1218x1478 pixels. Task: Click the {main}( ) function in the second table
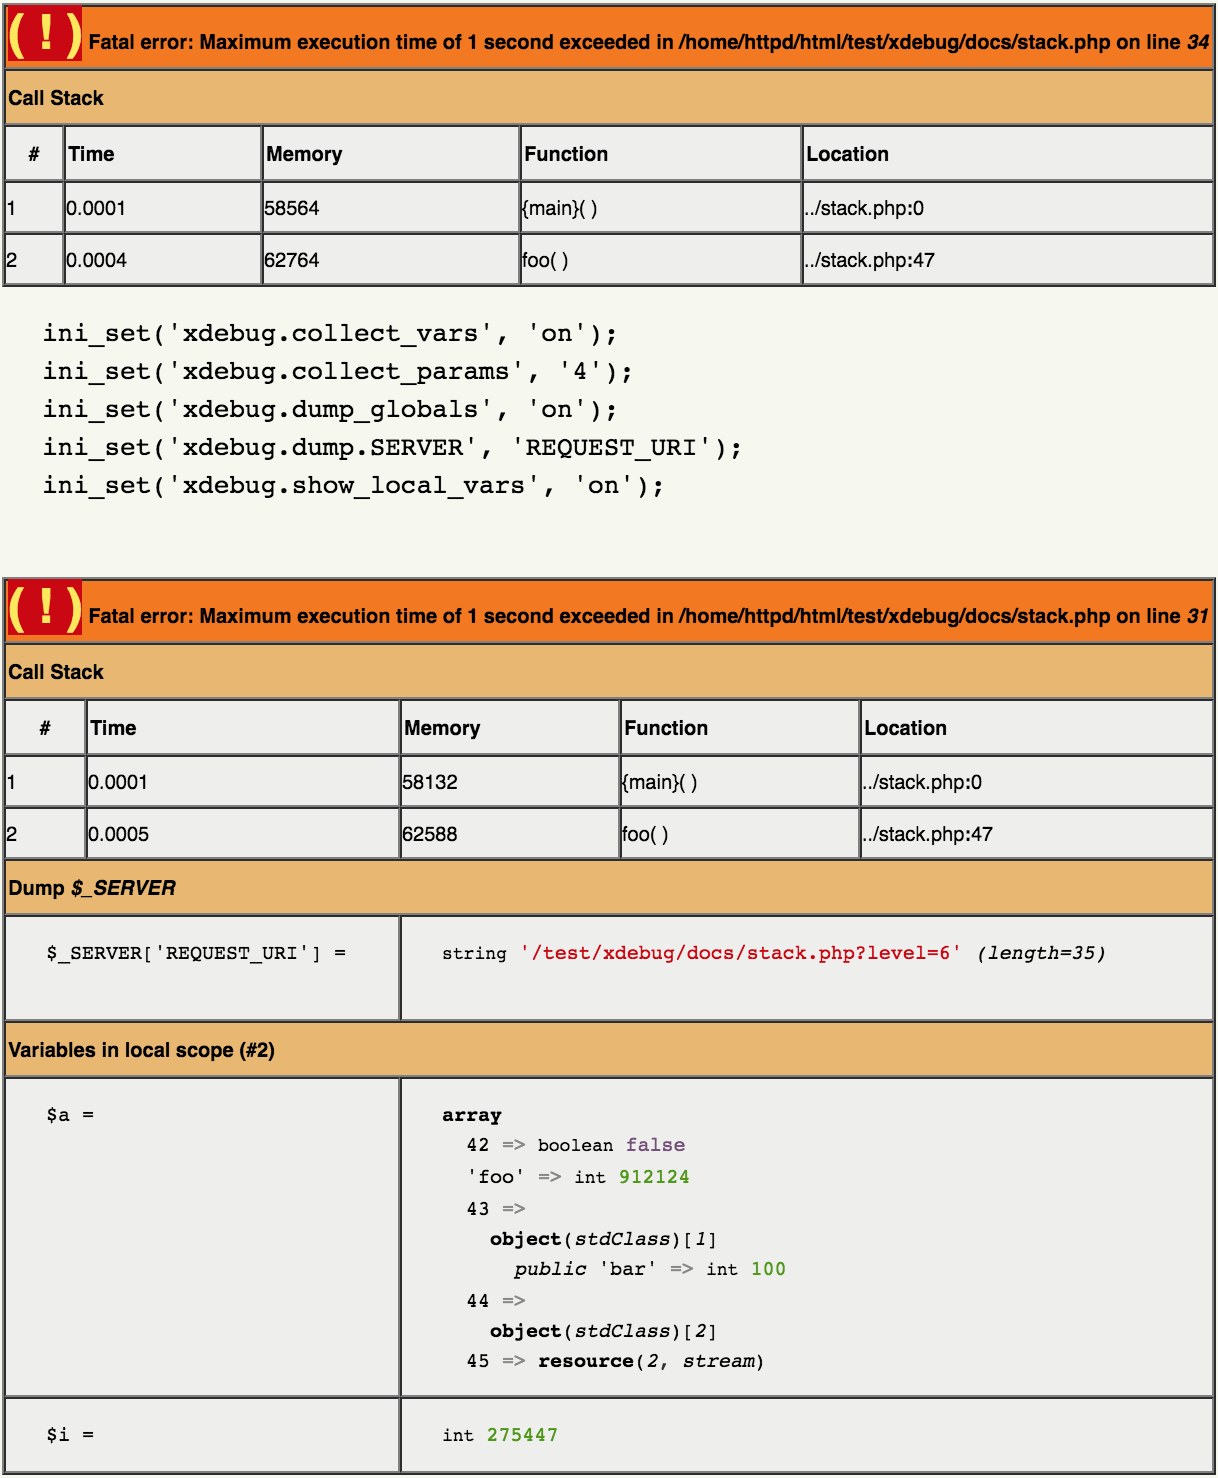click(x=660, y=782)
